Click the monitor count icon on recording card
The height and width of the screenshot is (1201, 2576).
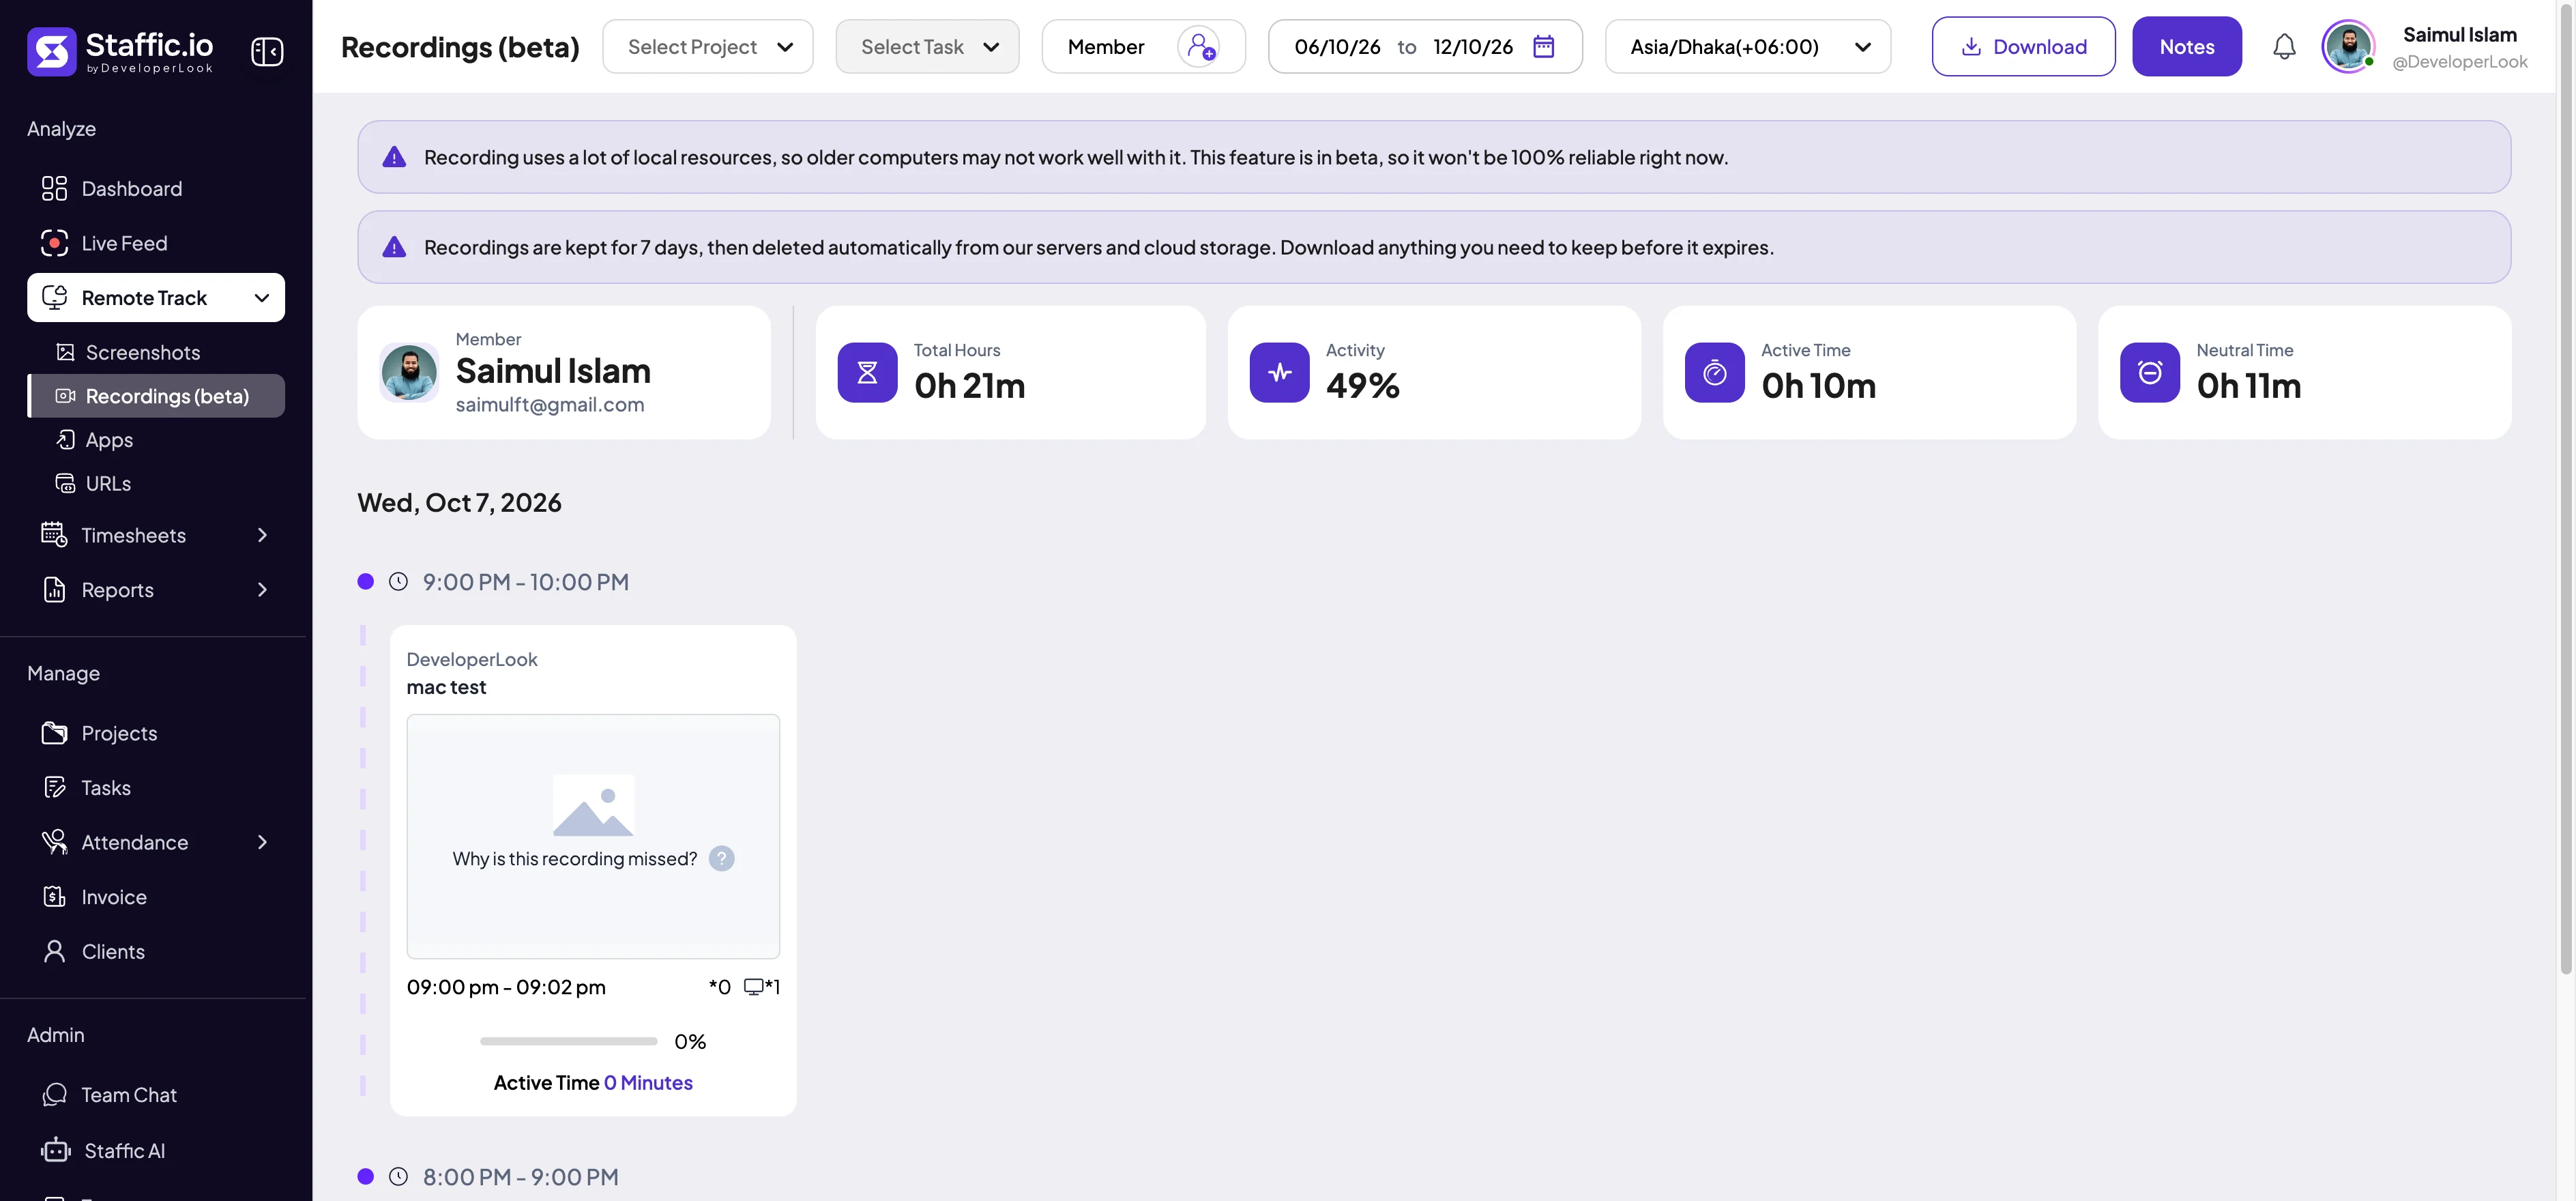point(753,987)
